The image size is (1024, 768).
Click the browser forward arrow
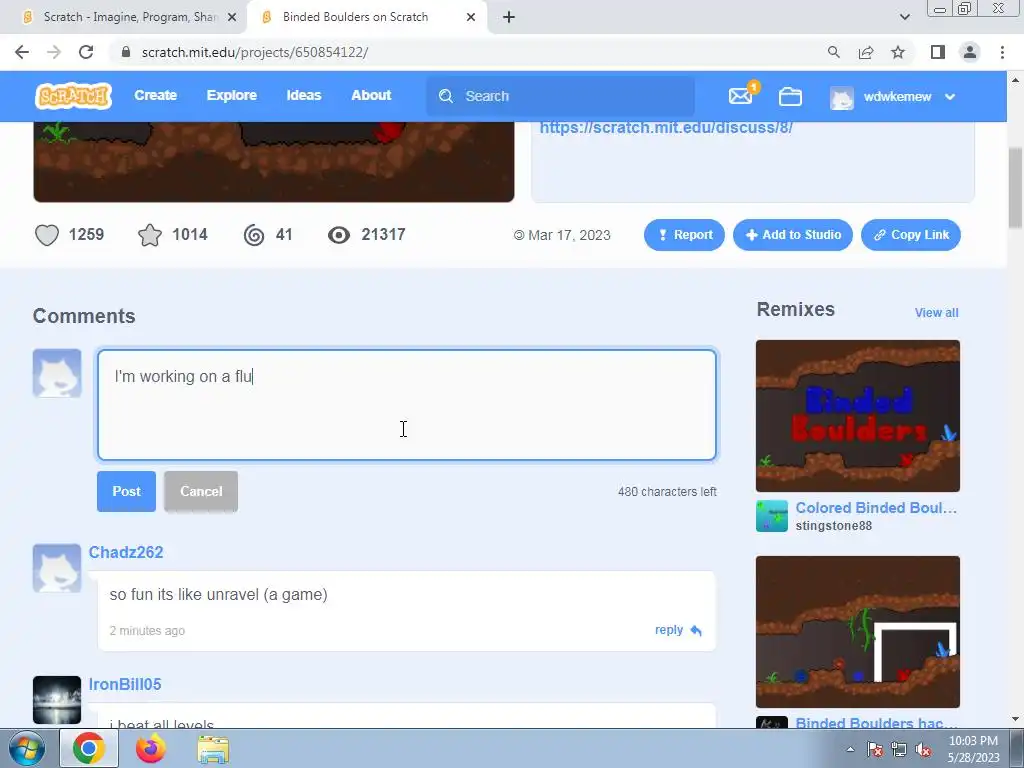pyautogui.click(x=54, y=52)
